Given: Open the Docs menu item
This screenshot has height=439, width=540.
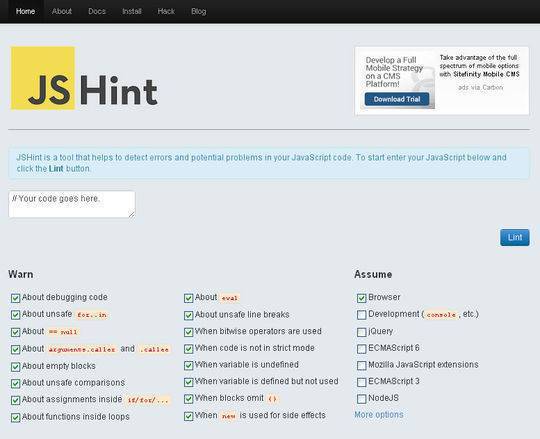Looking at the screenshot, I should pos(97,11).
